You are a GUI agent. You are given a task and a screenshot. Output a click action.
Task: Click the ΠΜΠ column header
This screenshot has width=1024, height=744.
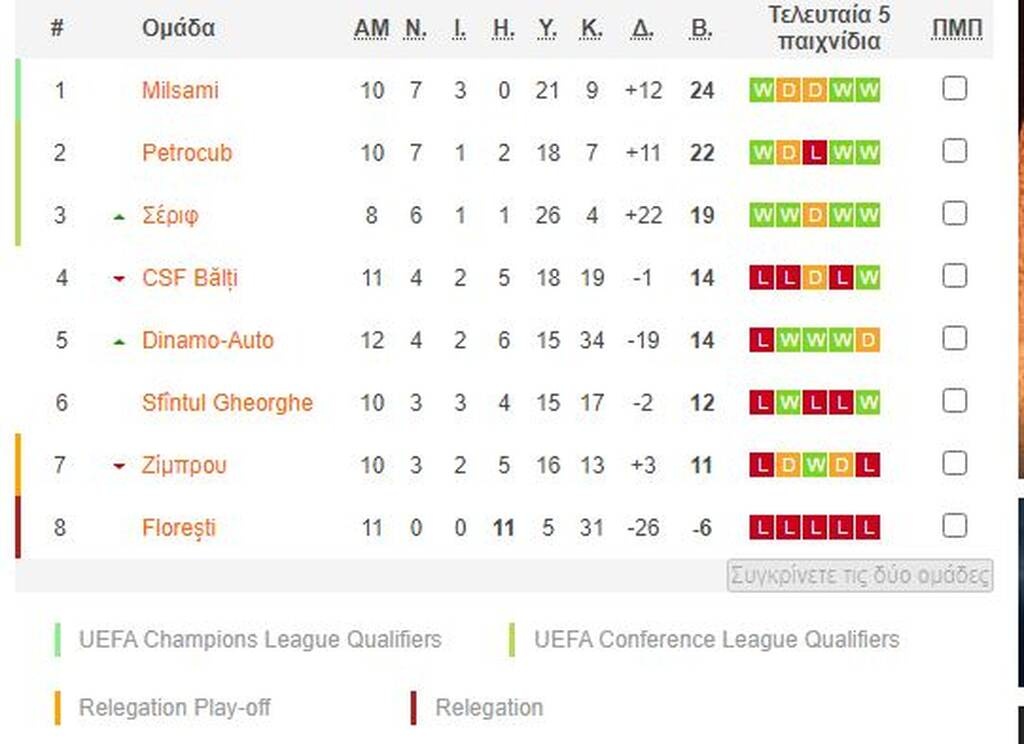957,29
